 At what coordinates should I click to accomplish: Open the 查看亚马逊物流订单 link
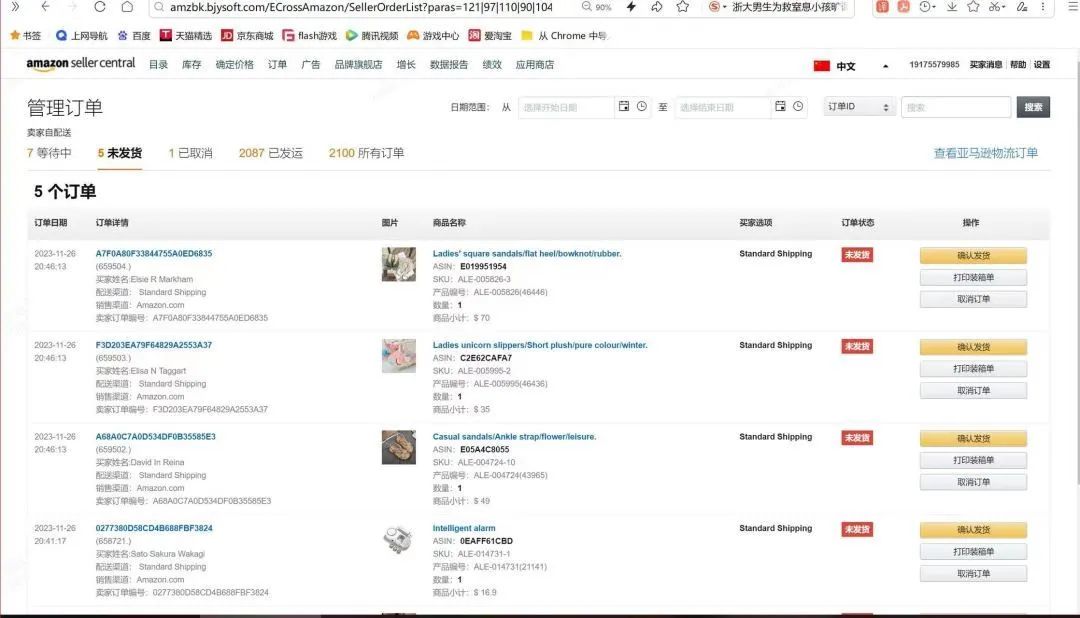[985, 153]
